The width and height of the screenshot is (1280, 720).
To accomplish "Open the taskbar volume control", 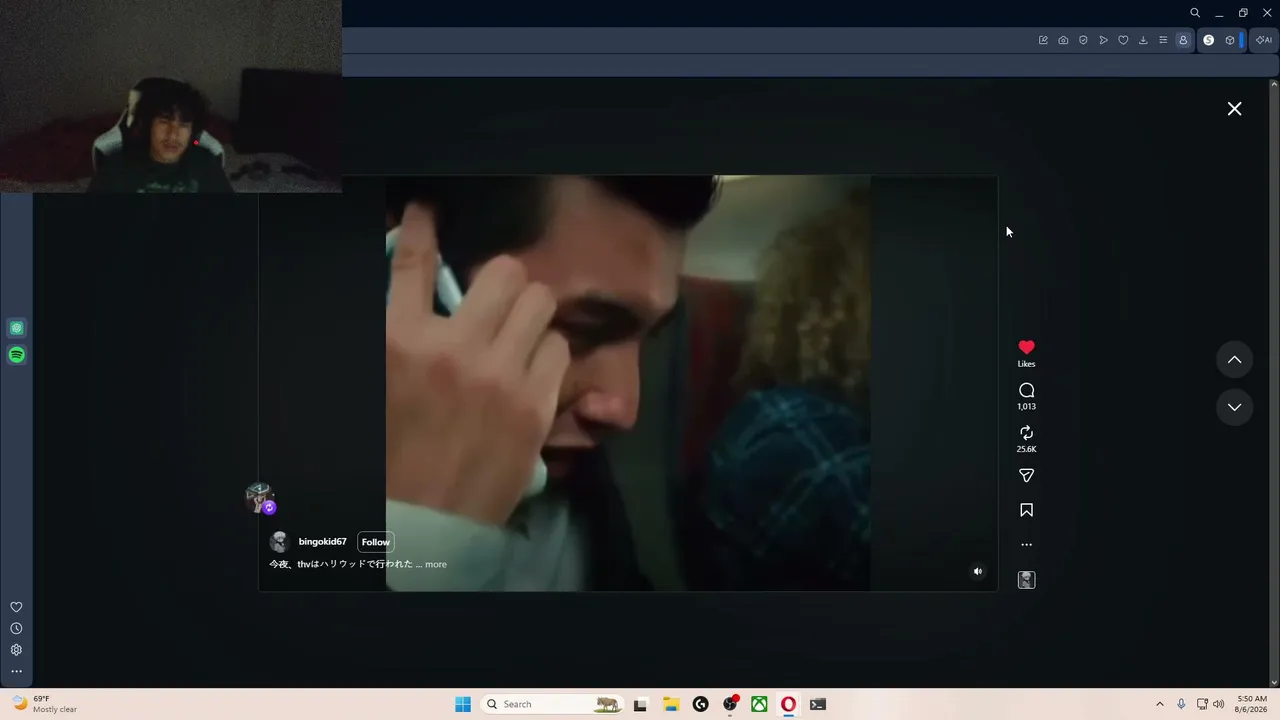I will click(1218, 704).
